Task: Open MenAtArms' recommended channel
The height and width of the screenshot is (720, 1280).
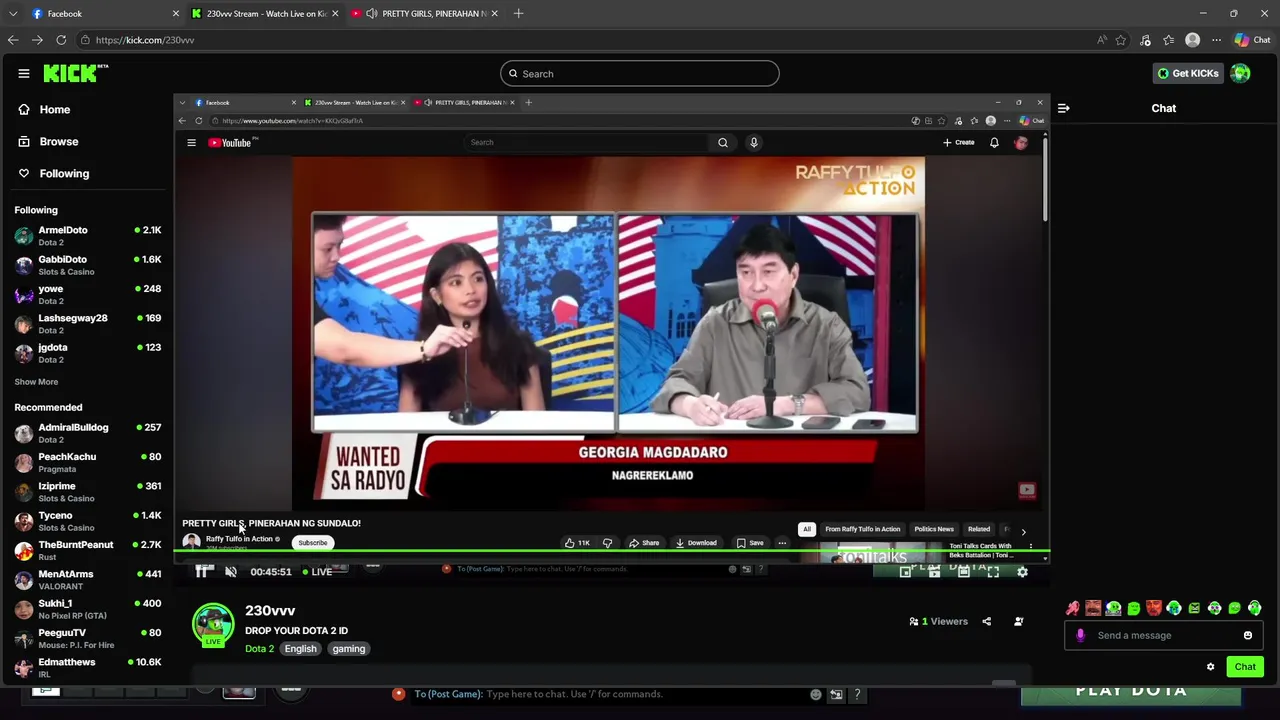Action: point(88,579)
